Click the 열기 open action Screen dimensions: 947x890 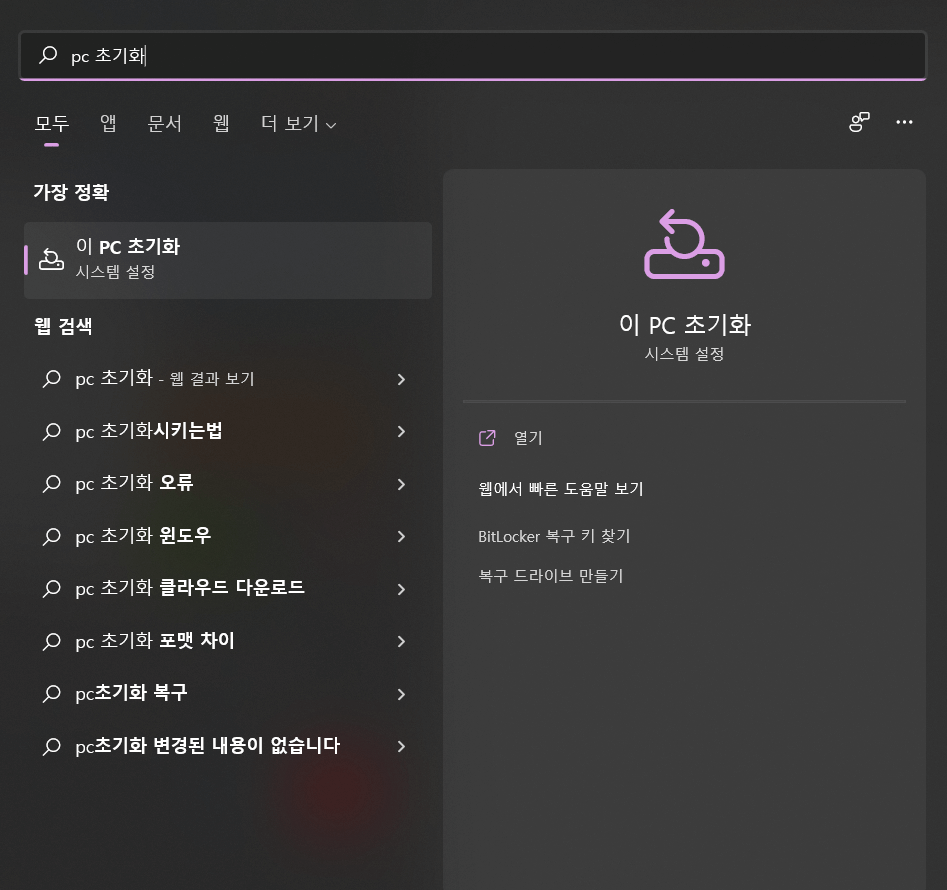point(528,438)
